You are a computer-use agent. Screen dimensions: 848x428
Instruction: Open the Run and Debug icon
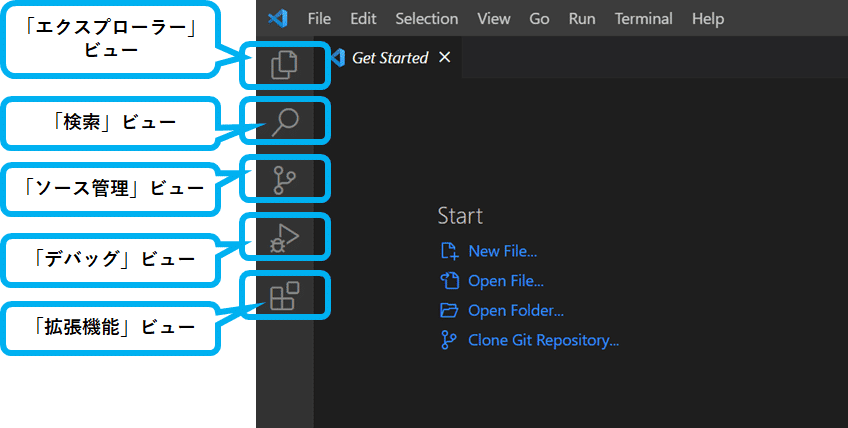point(285,239)
